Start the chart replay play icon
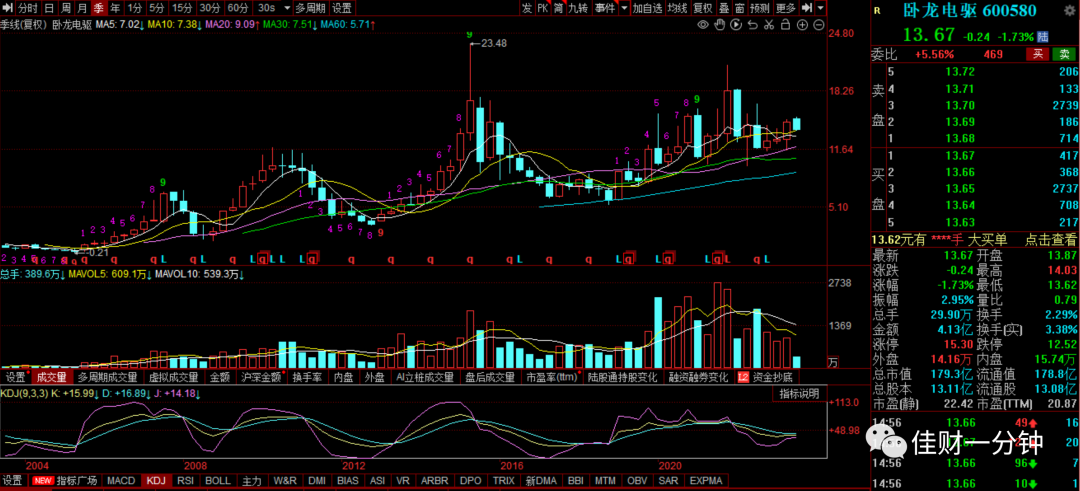1080x491 pixels. click(736, 25)
